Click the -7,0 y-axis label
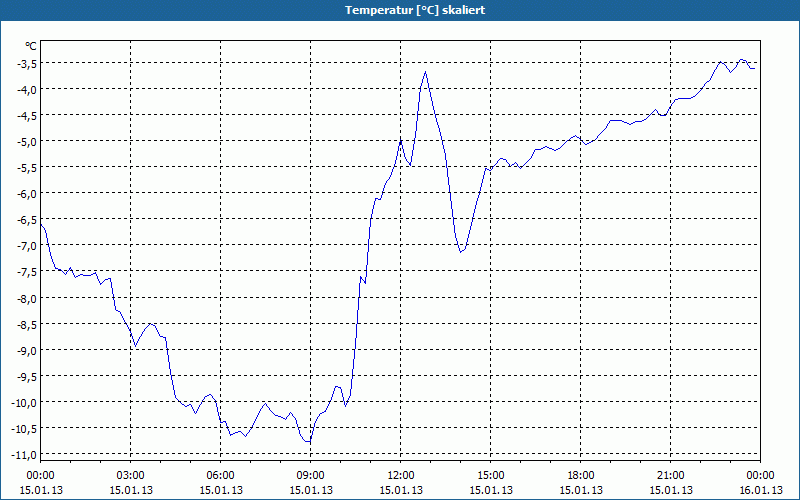The width and height of the screenshot is (800, 500). 27,246
